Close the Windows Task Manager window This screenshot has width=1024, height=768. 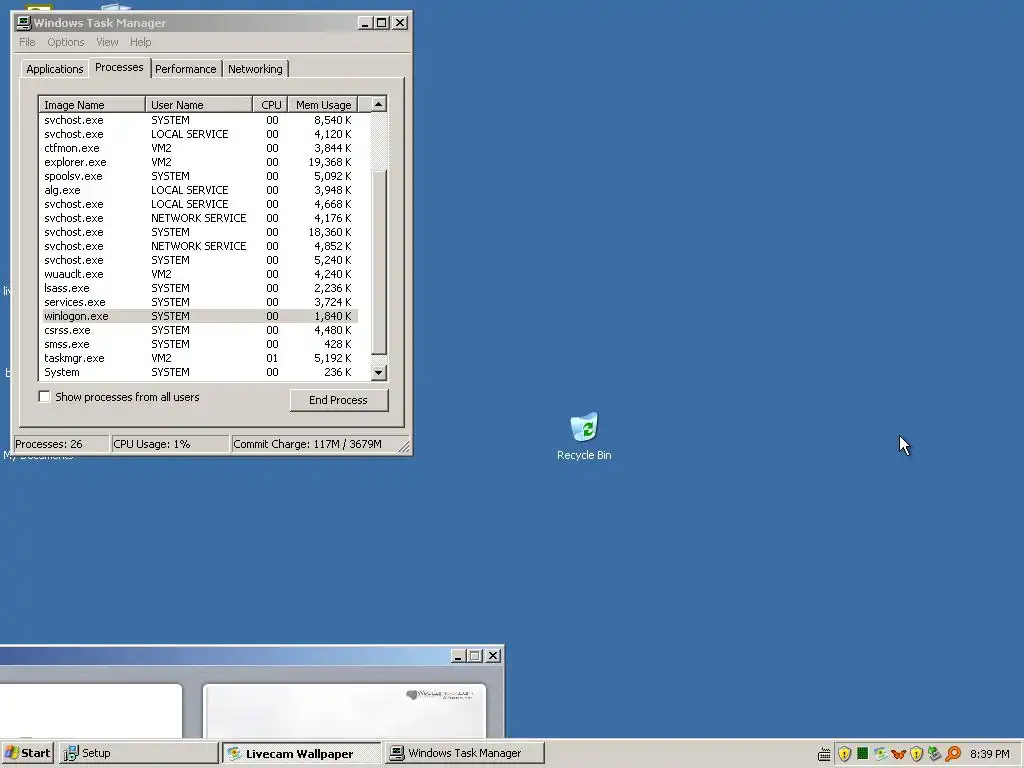click(x=400, y=23)
